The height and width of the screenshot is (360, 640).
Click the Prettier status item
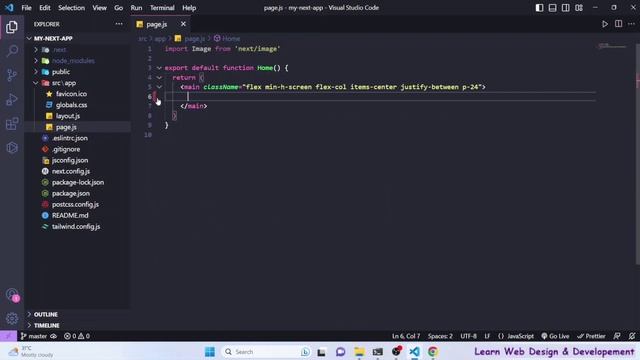pos(591,336)
